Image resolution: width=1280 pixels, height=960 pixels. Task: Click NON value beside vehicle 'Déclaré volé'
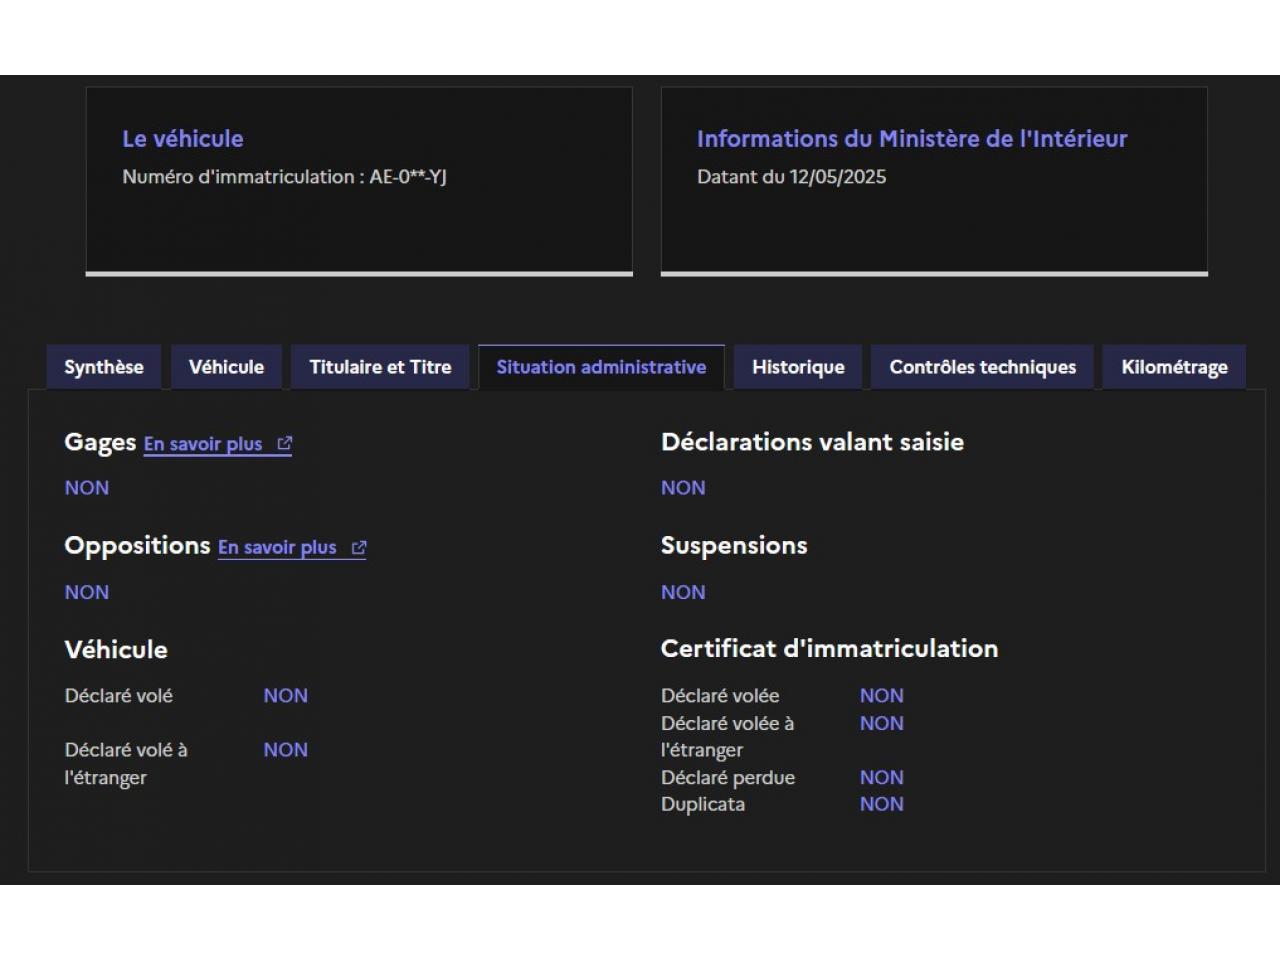285,695
